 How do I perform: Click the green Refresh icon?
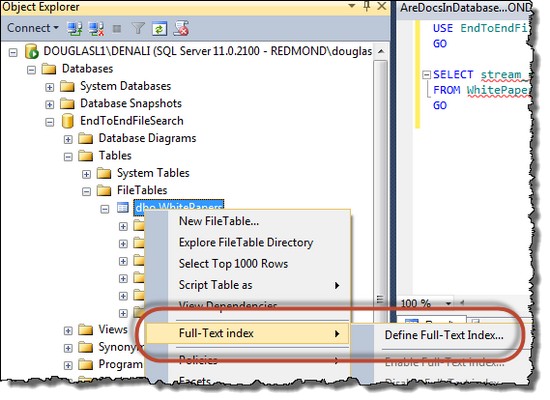[x=159, y=28]
